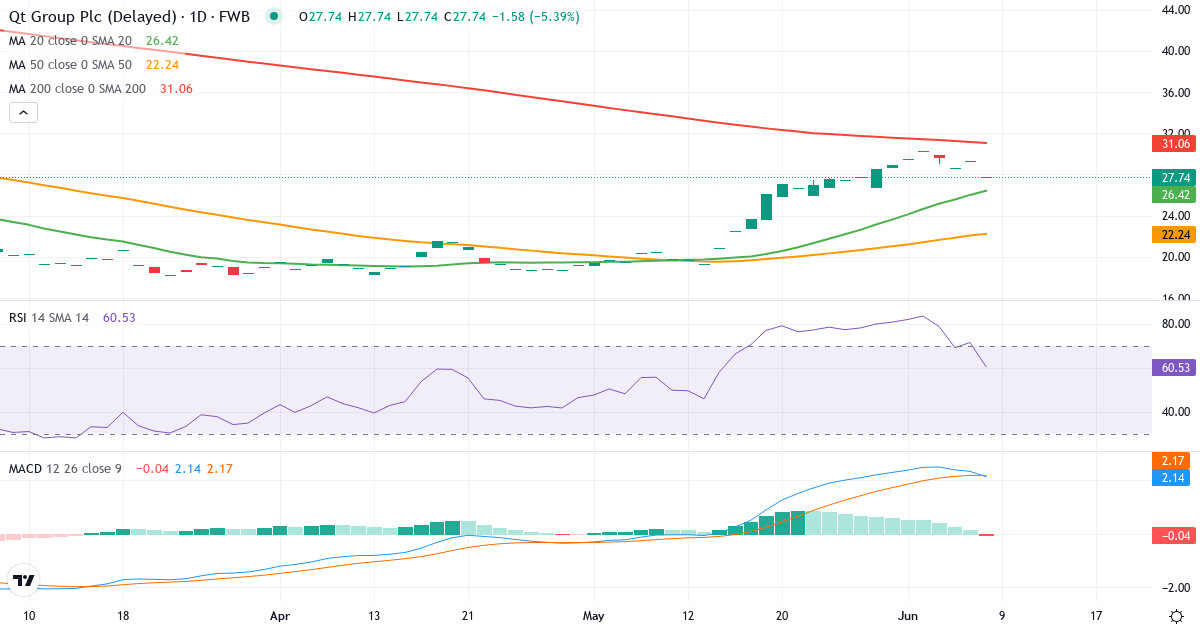The width and height of the screenshot is (1200, 630).
Task: Select the MACD 12 26 close 9 legend
Action: coord(65,468)
